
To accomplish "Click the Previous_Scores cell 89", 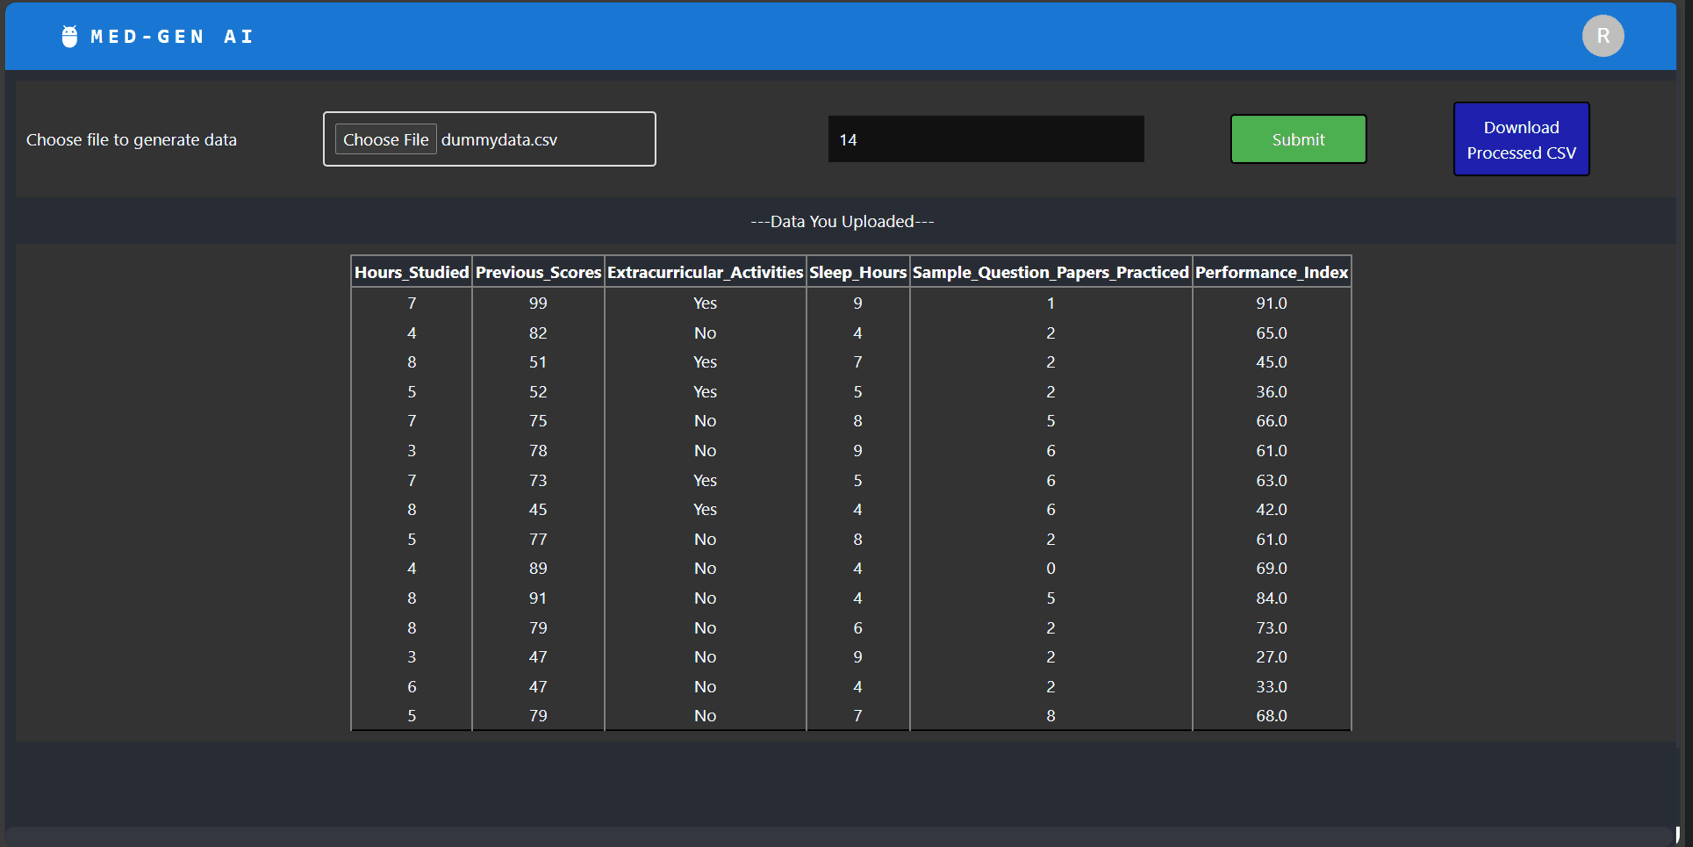I will click(x=538, y=569).
